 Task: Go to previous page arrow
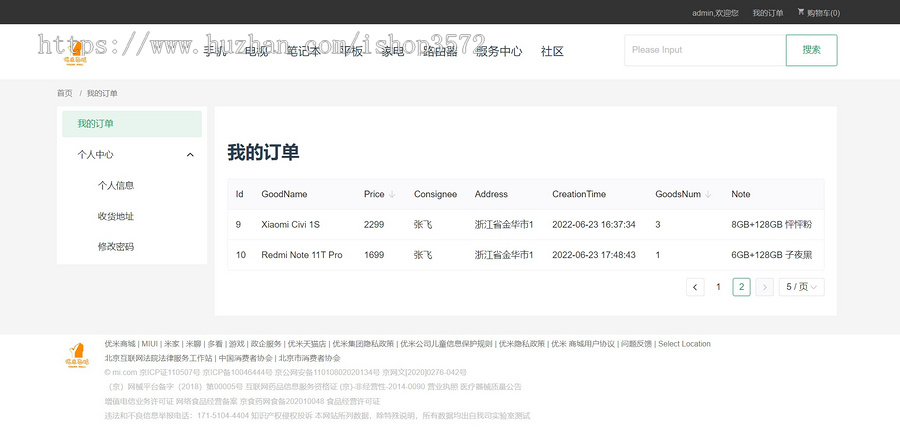tap(695, 287)
